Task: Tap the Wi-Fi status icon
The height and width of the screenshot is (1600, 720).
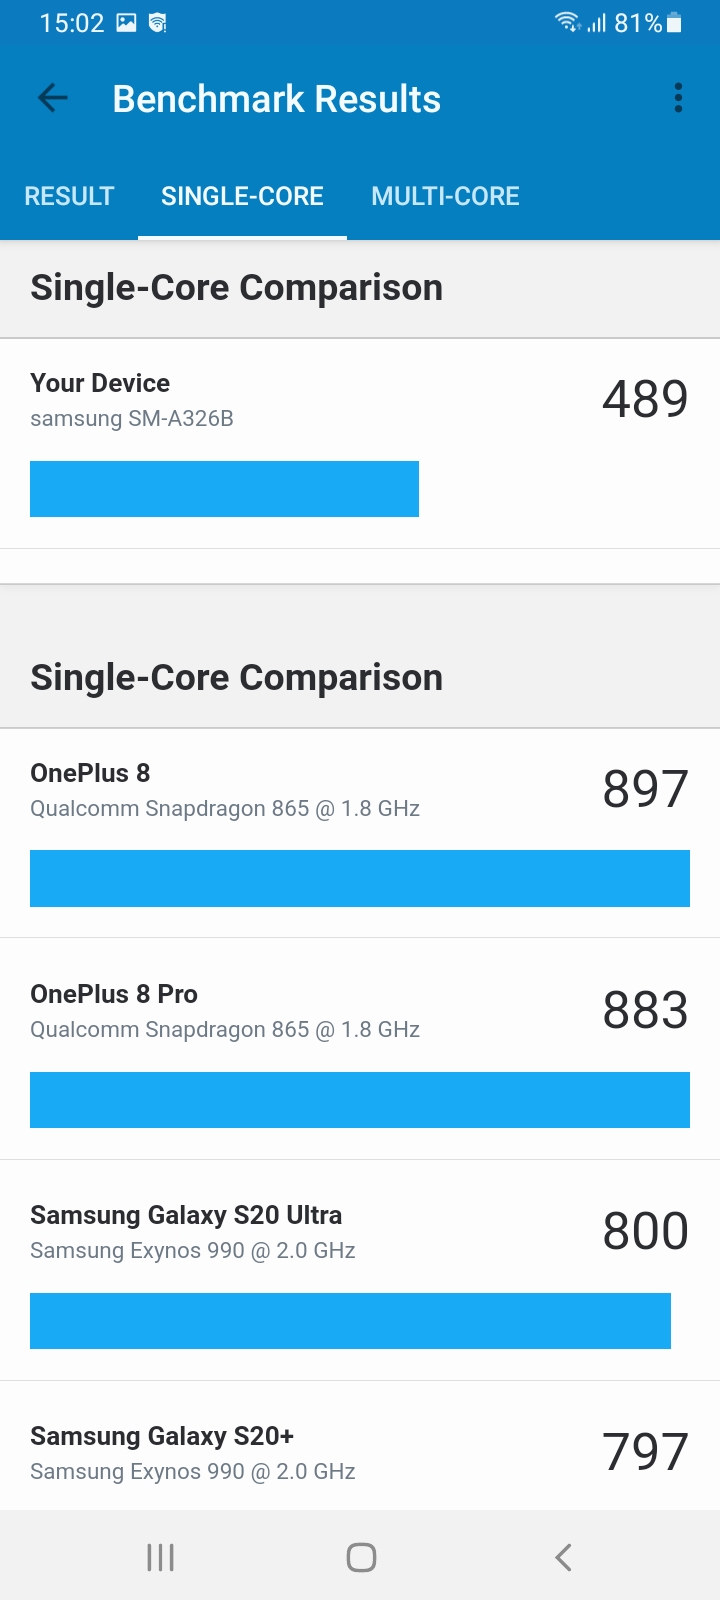Action: pyautogui.click(x=567, y=22)
